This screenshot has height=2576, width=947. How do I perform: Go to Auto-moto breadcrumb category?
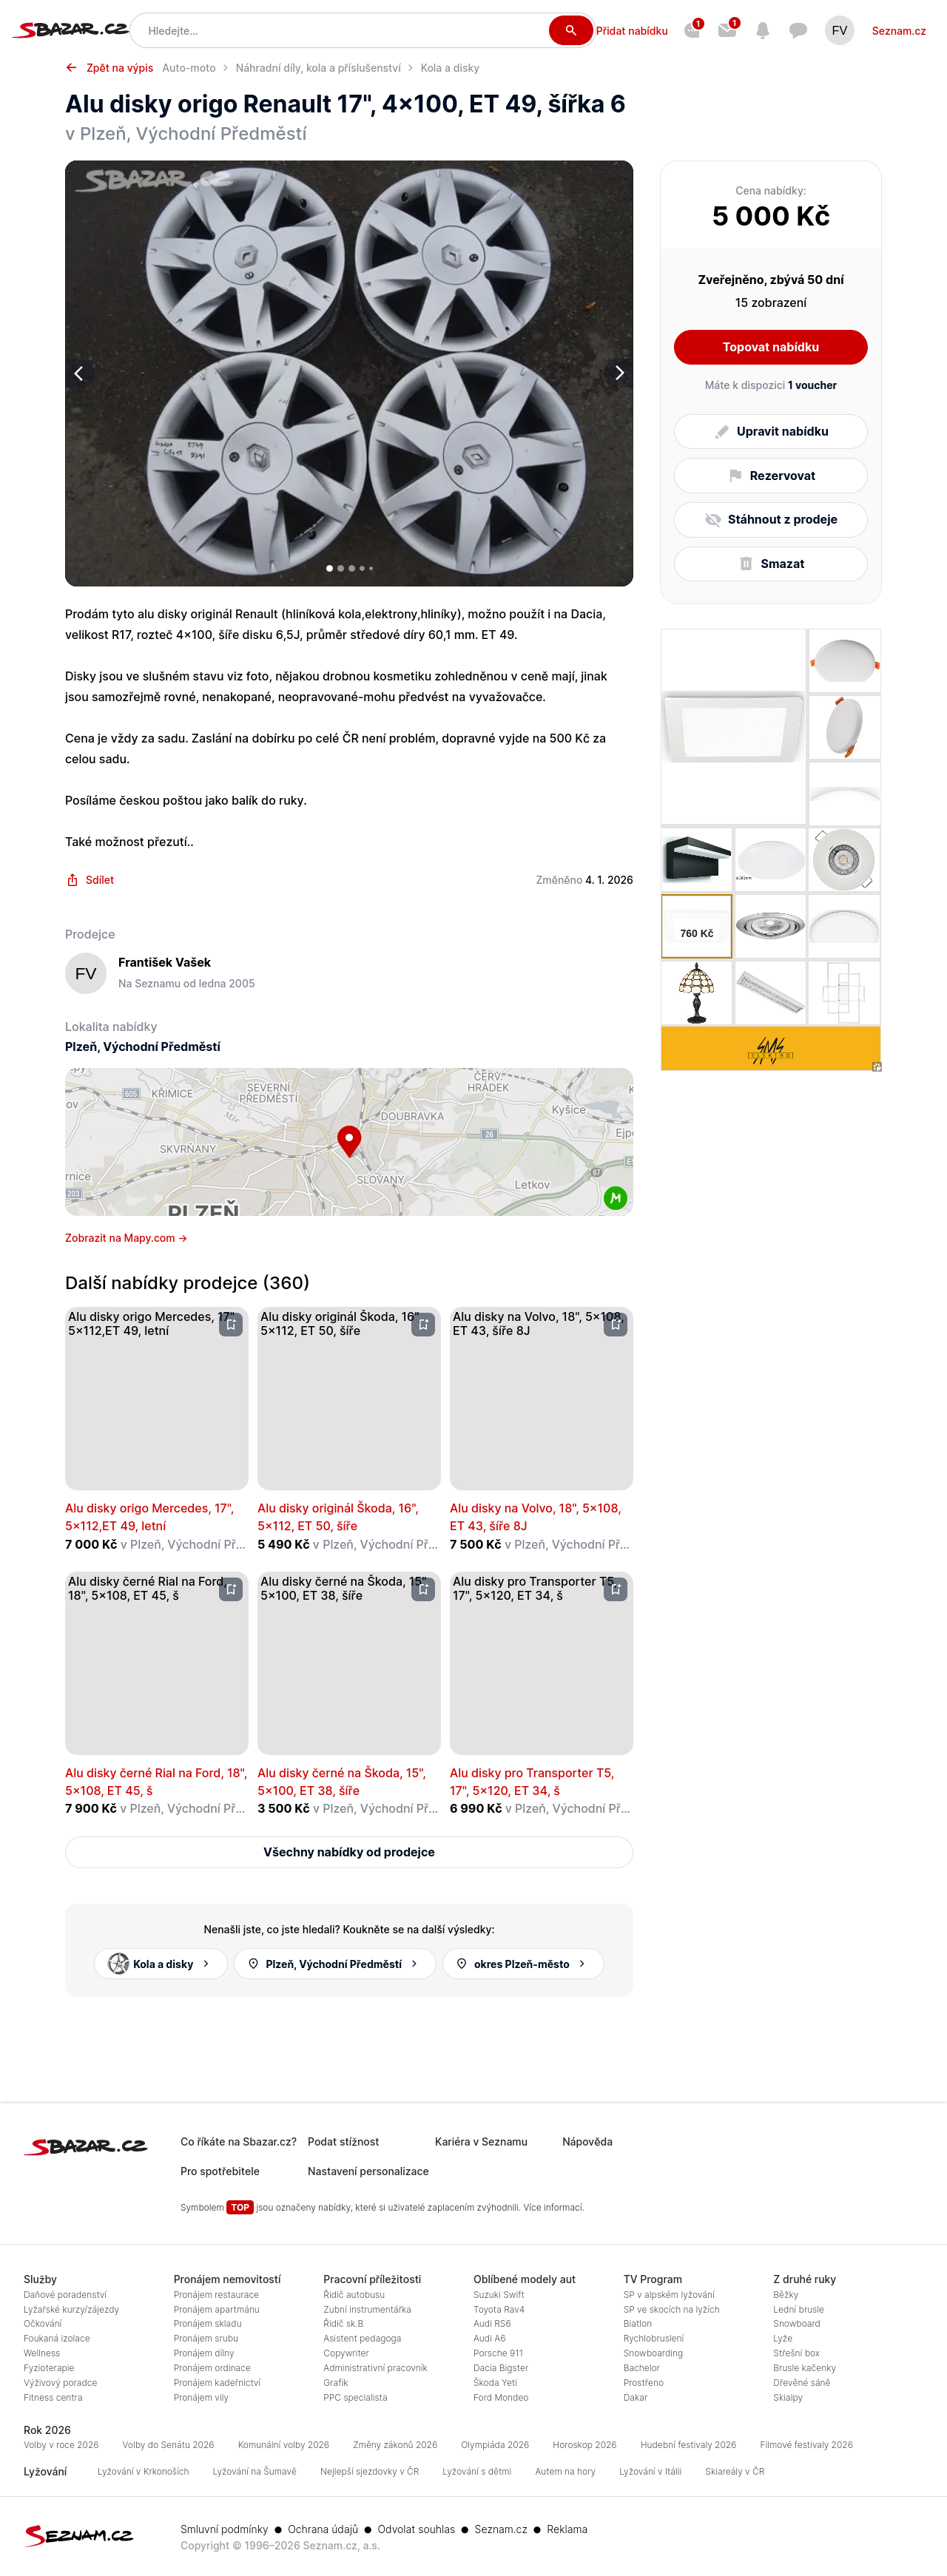click(x=189, y=68)
